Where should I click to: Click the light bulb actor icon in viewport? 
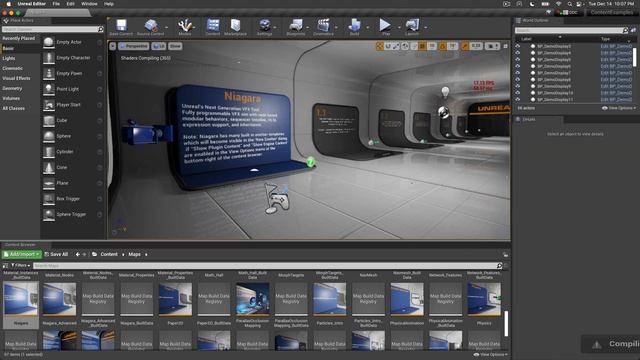coord(445,92)
